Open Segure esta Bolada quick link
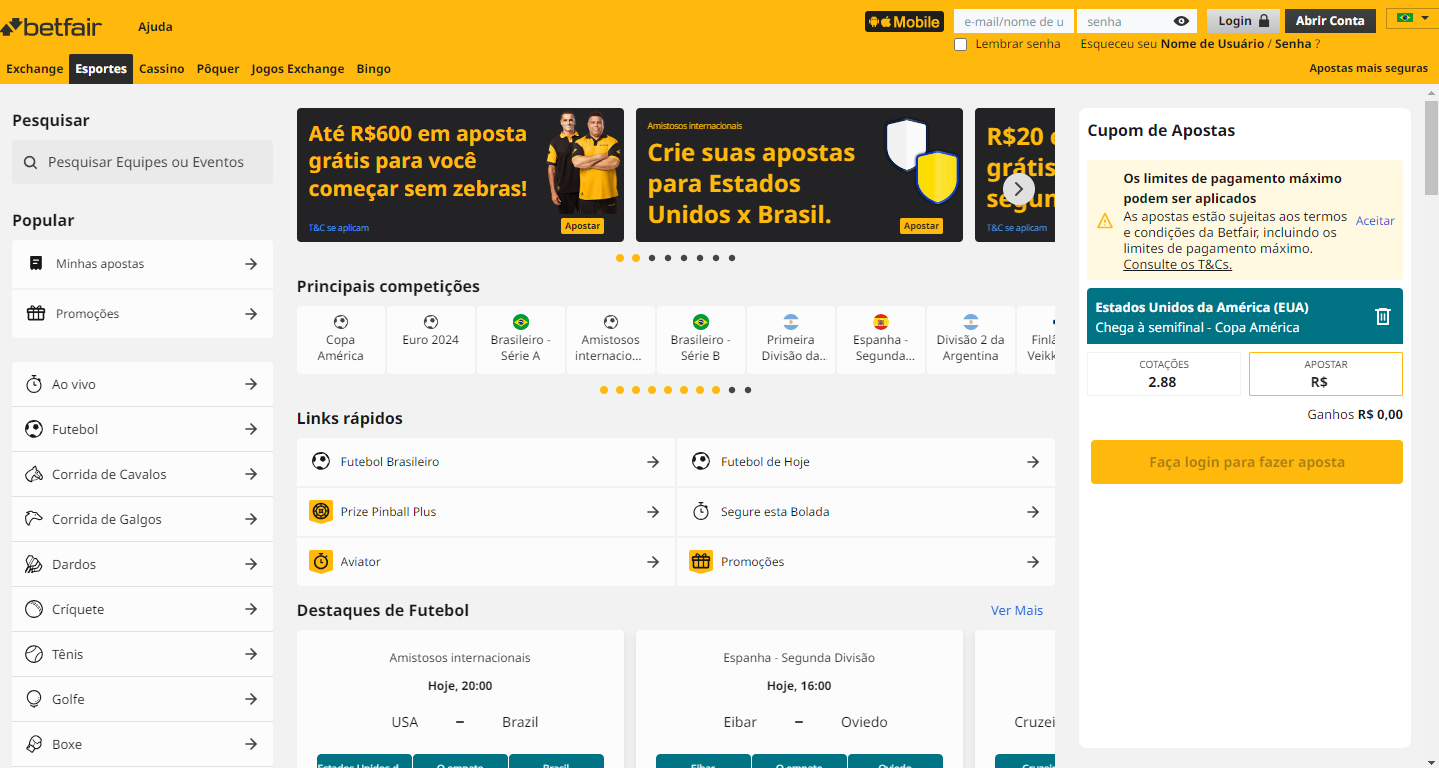Screen dimensions: 1439x768 pyautogui.click(x=866, y=512)
